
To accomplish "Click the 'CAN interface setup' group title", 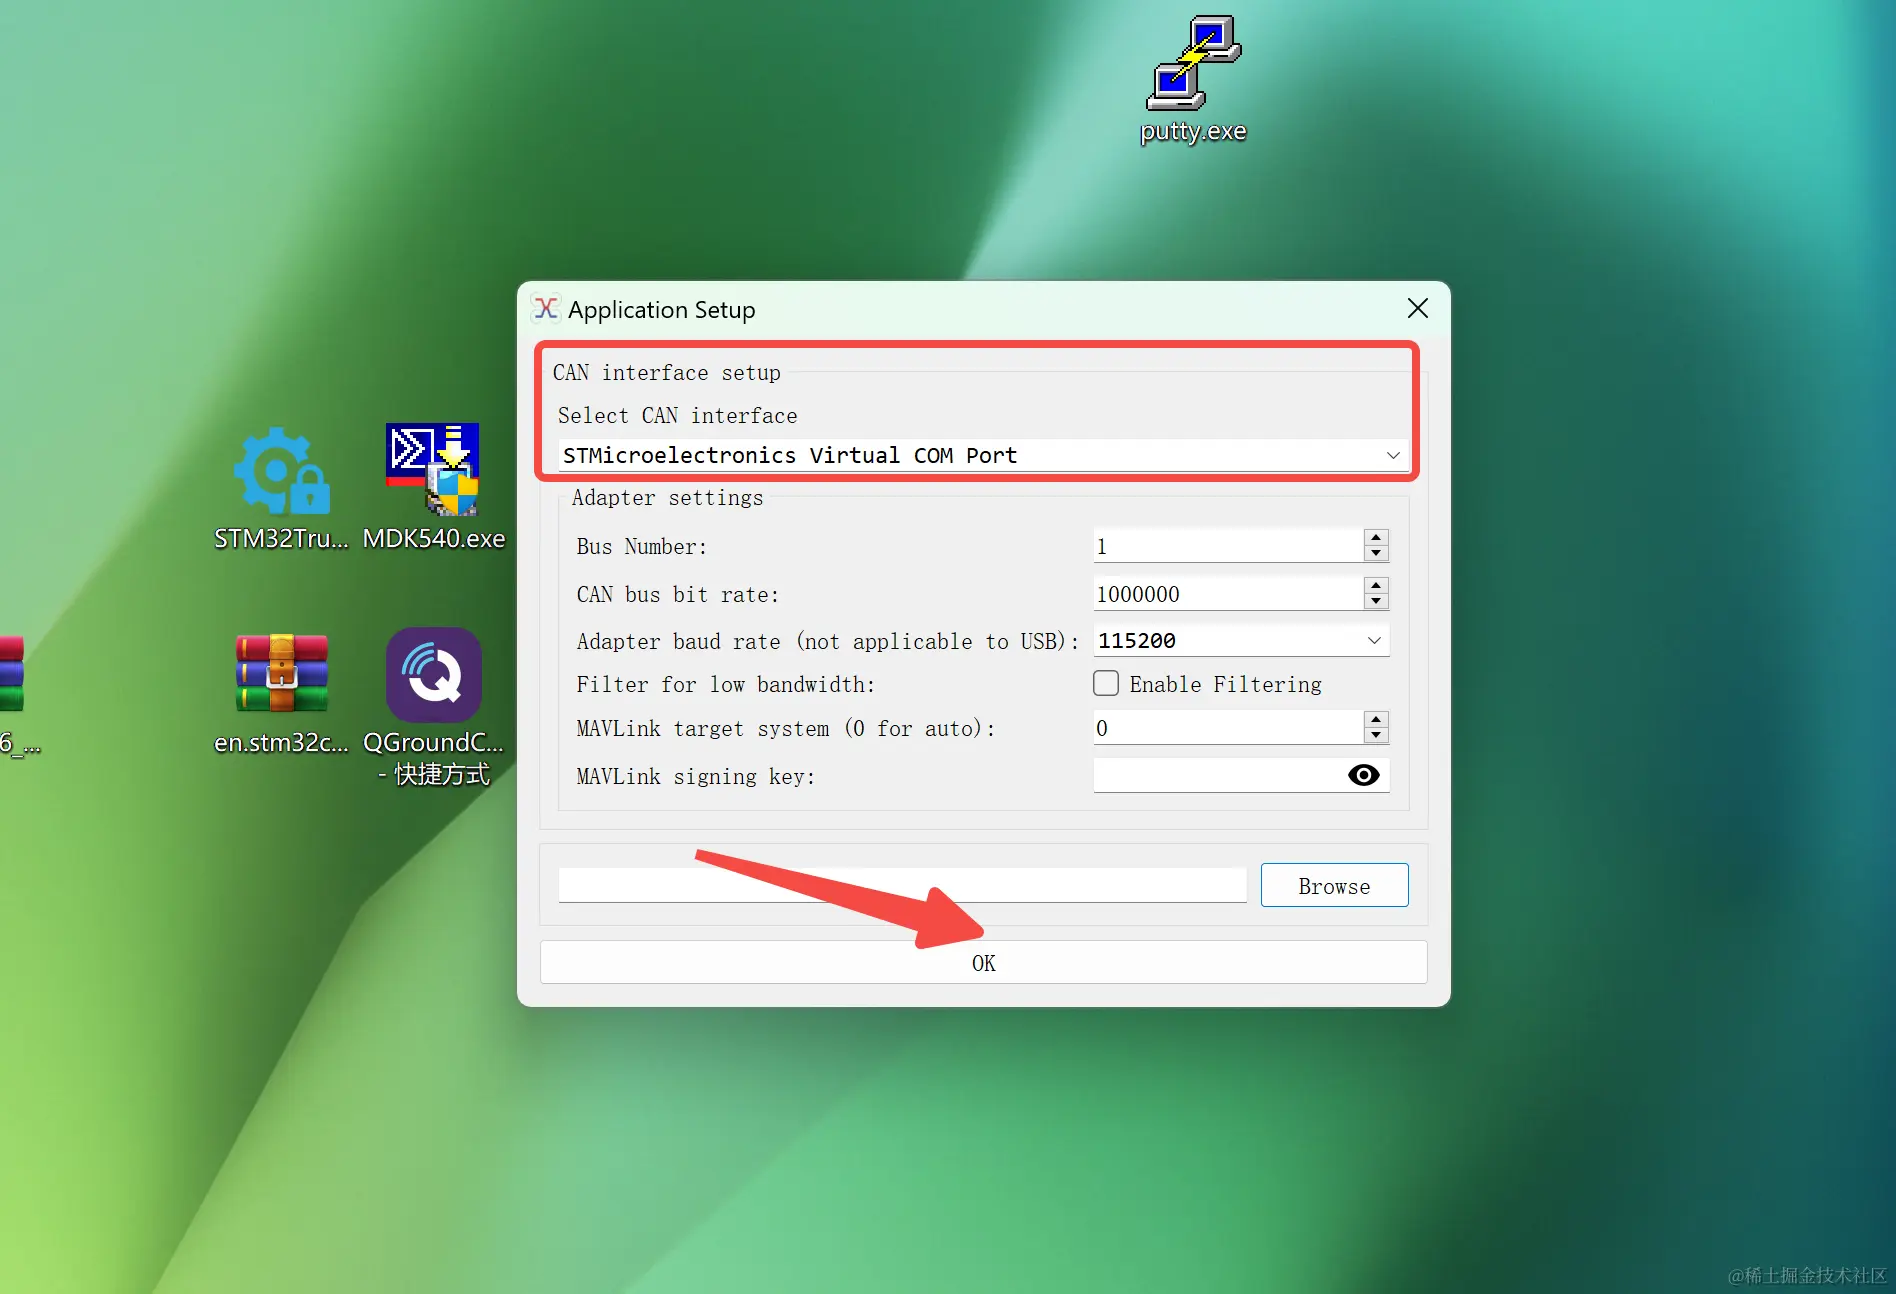I will (x=666, y=372).
